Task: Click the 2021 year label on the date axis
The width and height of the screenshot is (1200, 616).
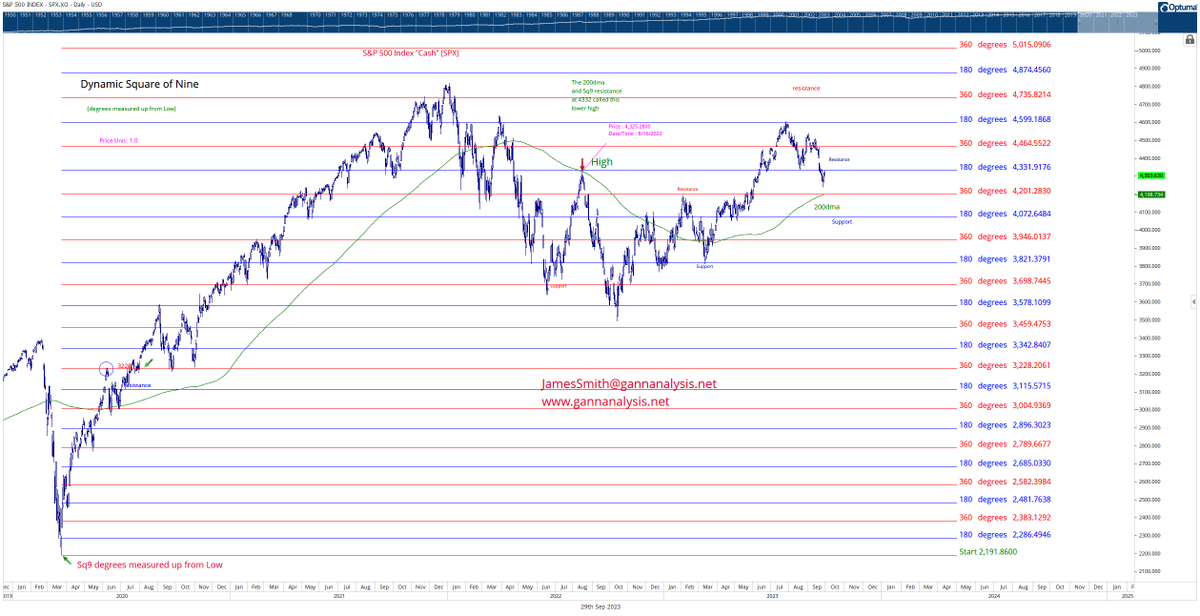Action: point(341,595)
